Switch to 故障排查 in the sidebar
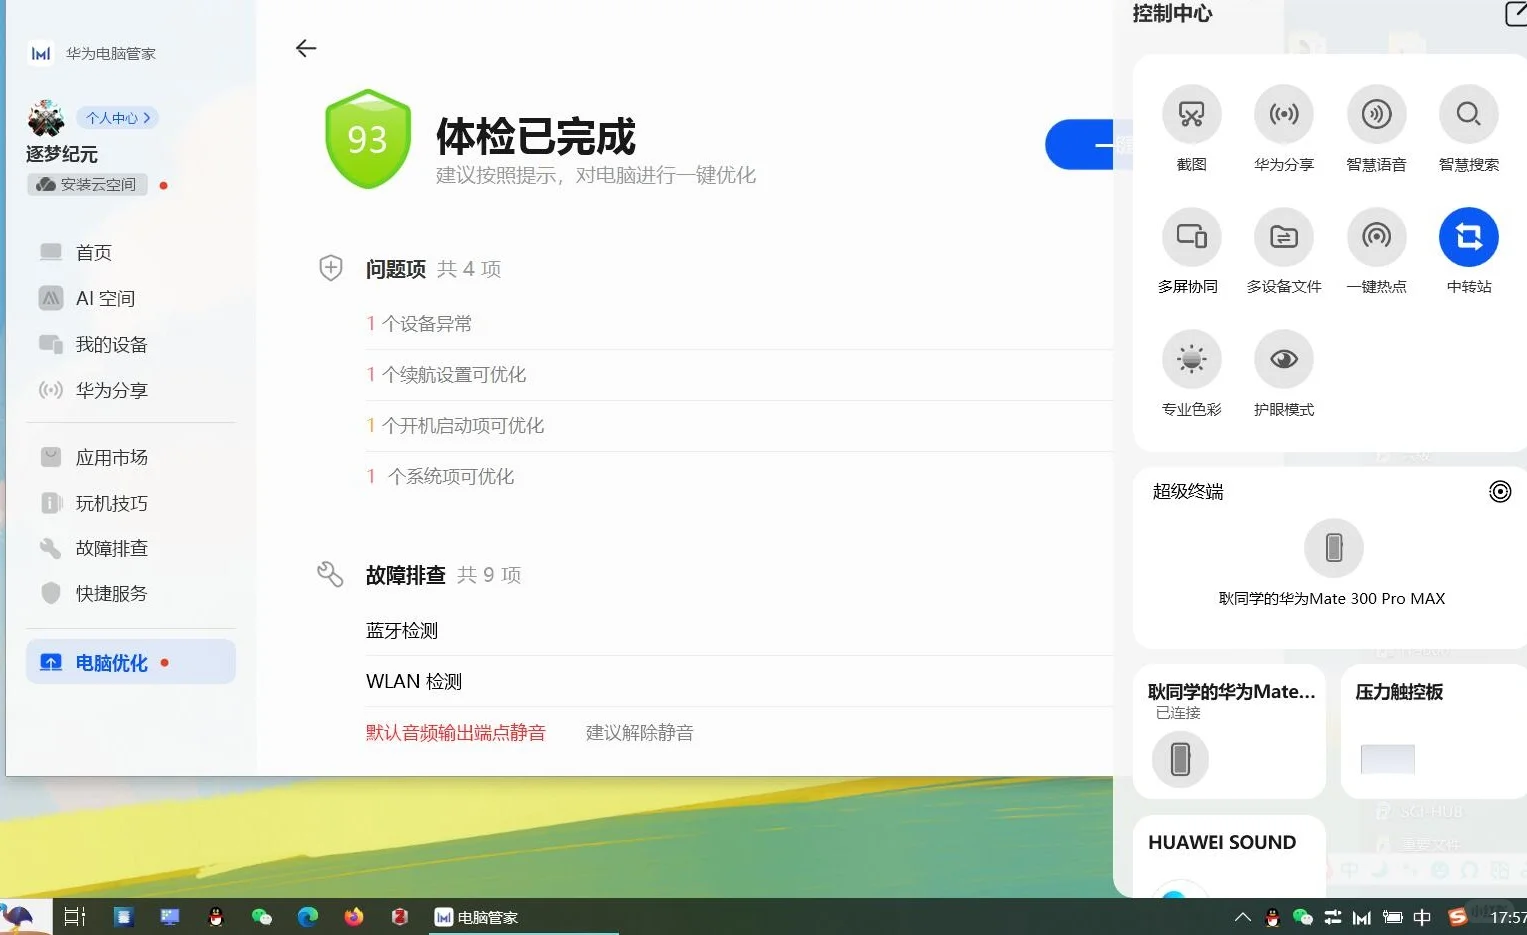Image resolution: width=1527 pixels, height=935 pixels. (110, 548)
